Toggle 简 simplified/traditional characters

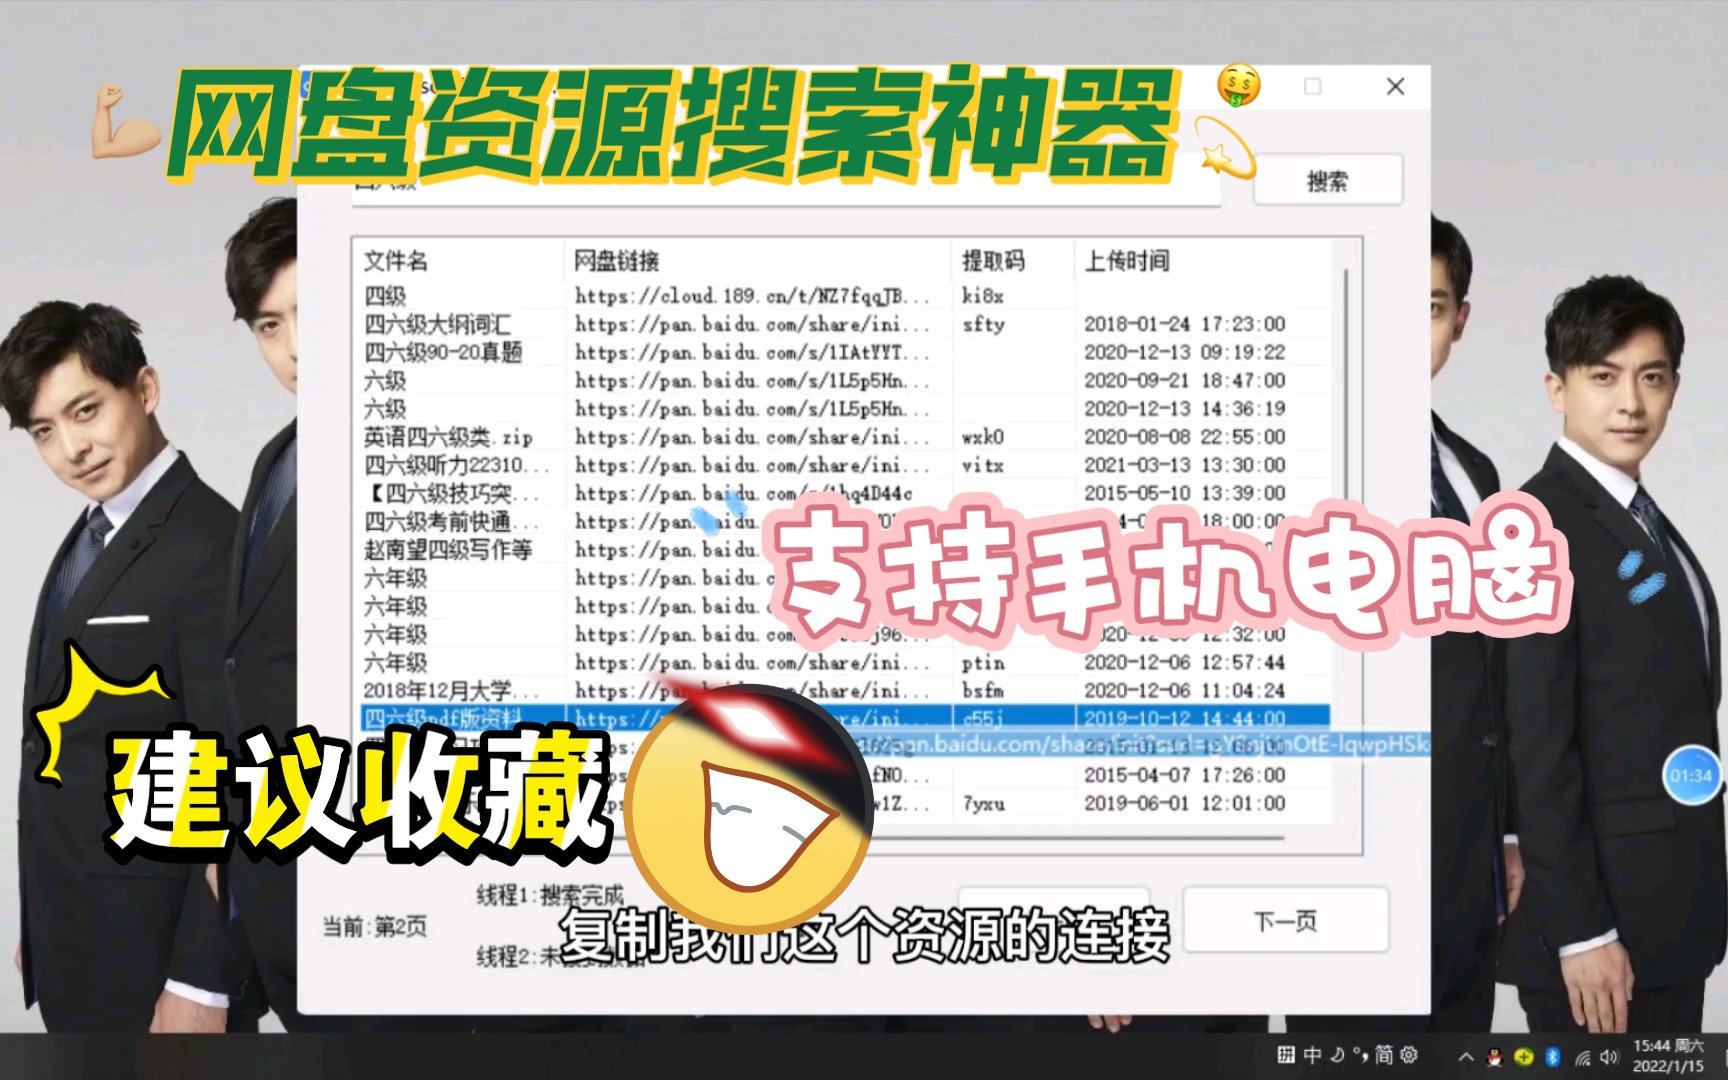pos(1384,1056)
